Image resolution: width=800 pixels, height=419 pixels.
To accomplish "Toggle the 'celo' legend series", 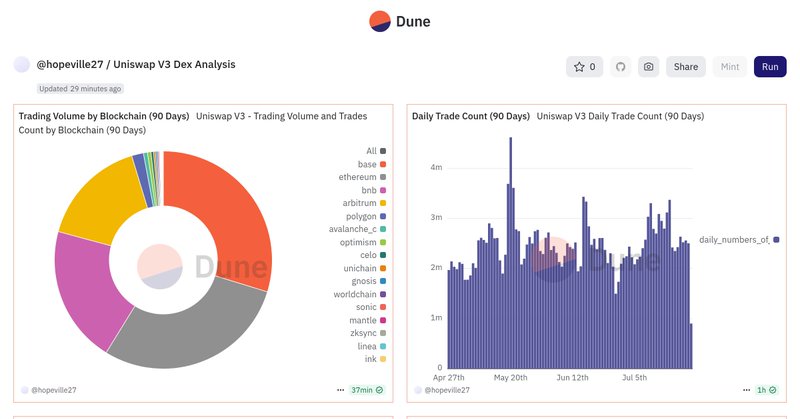I will point(373,255).
